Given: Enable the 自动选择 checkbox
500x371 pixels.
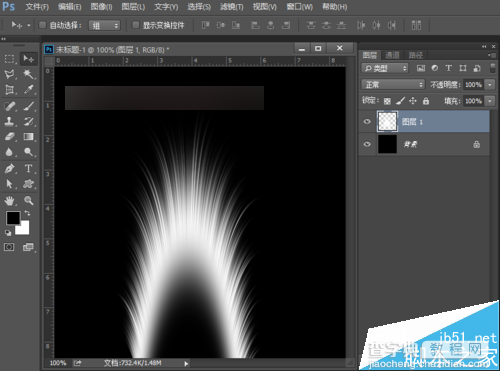Looking at the screenshot, I should [42, 25].
